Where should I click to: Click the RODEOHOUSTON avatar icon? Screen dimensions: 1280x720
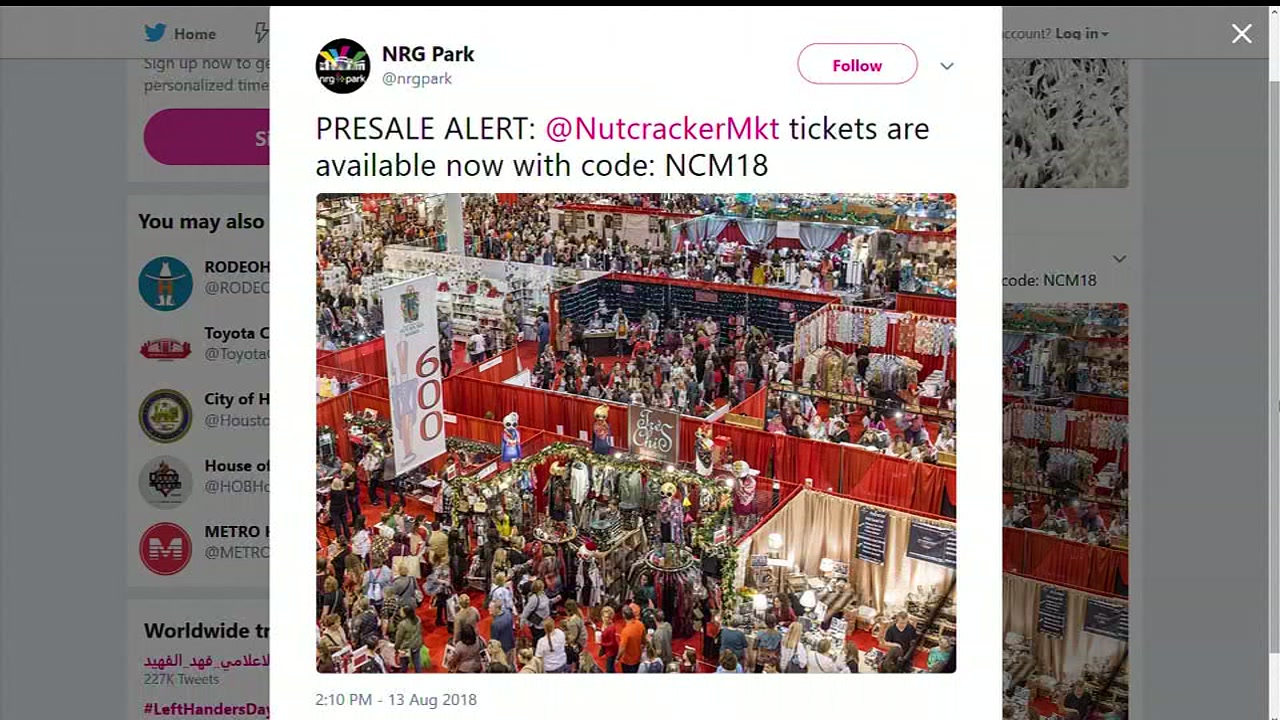click(165, 284)
